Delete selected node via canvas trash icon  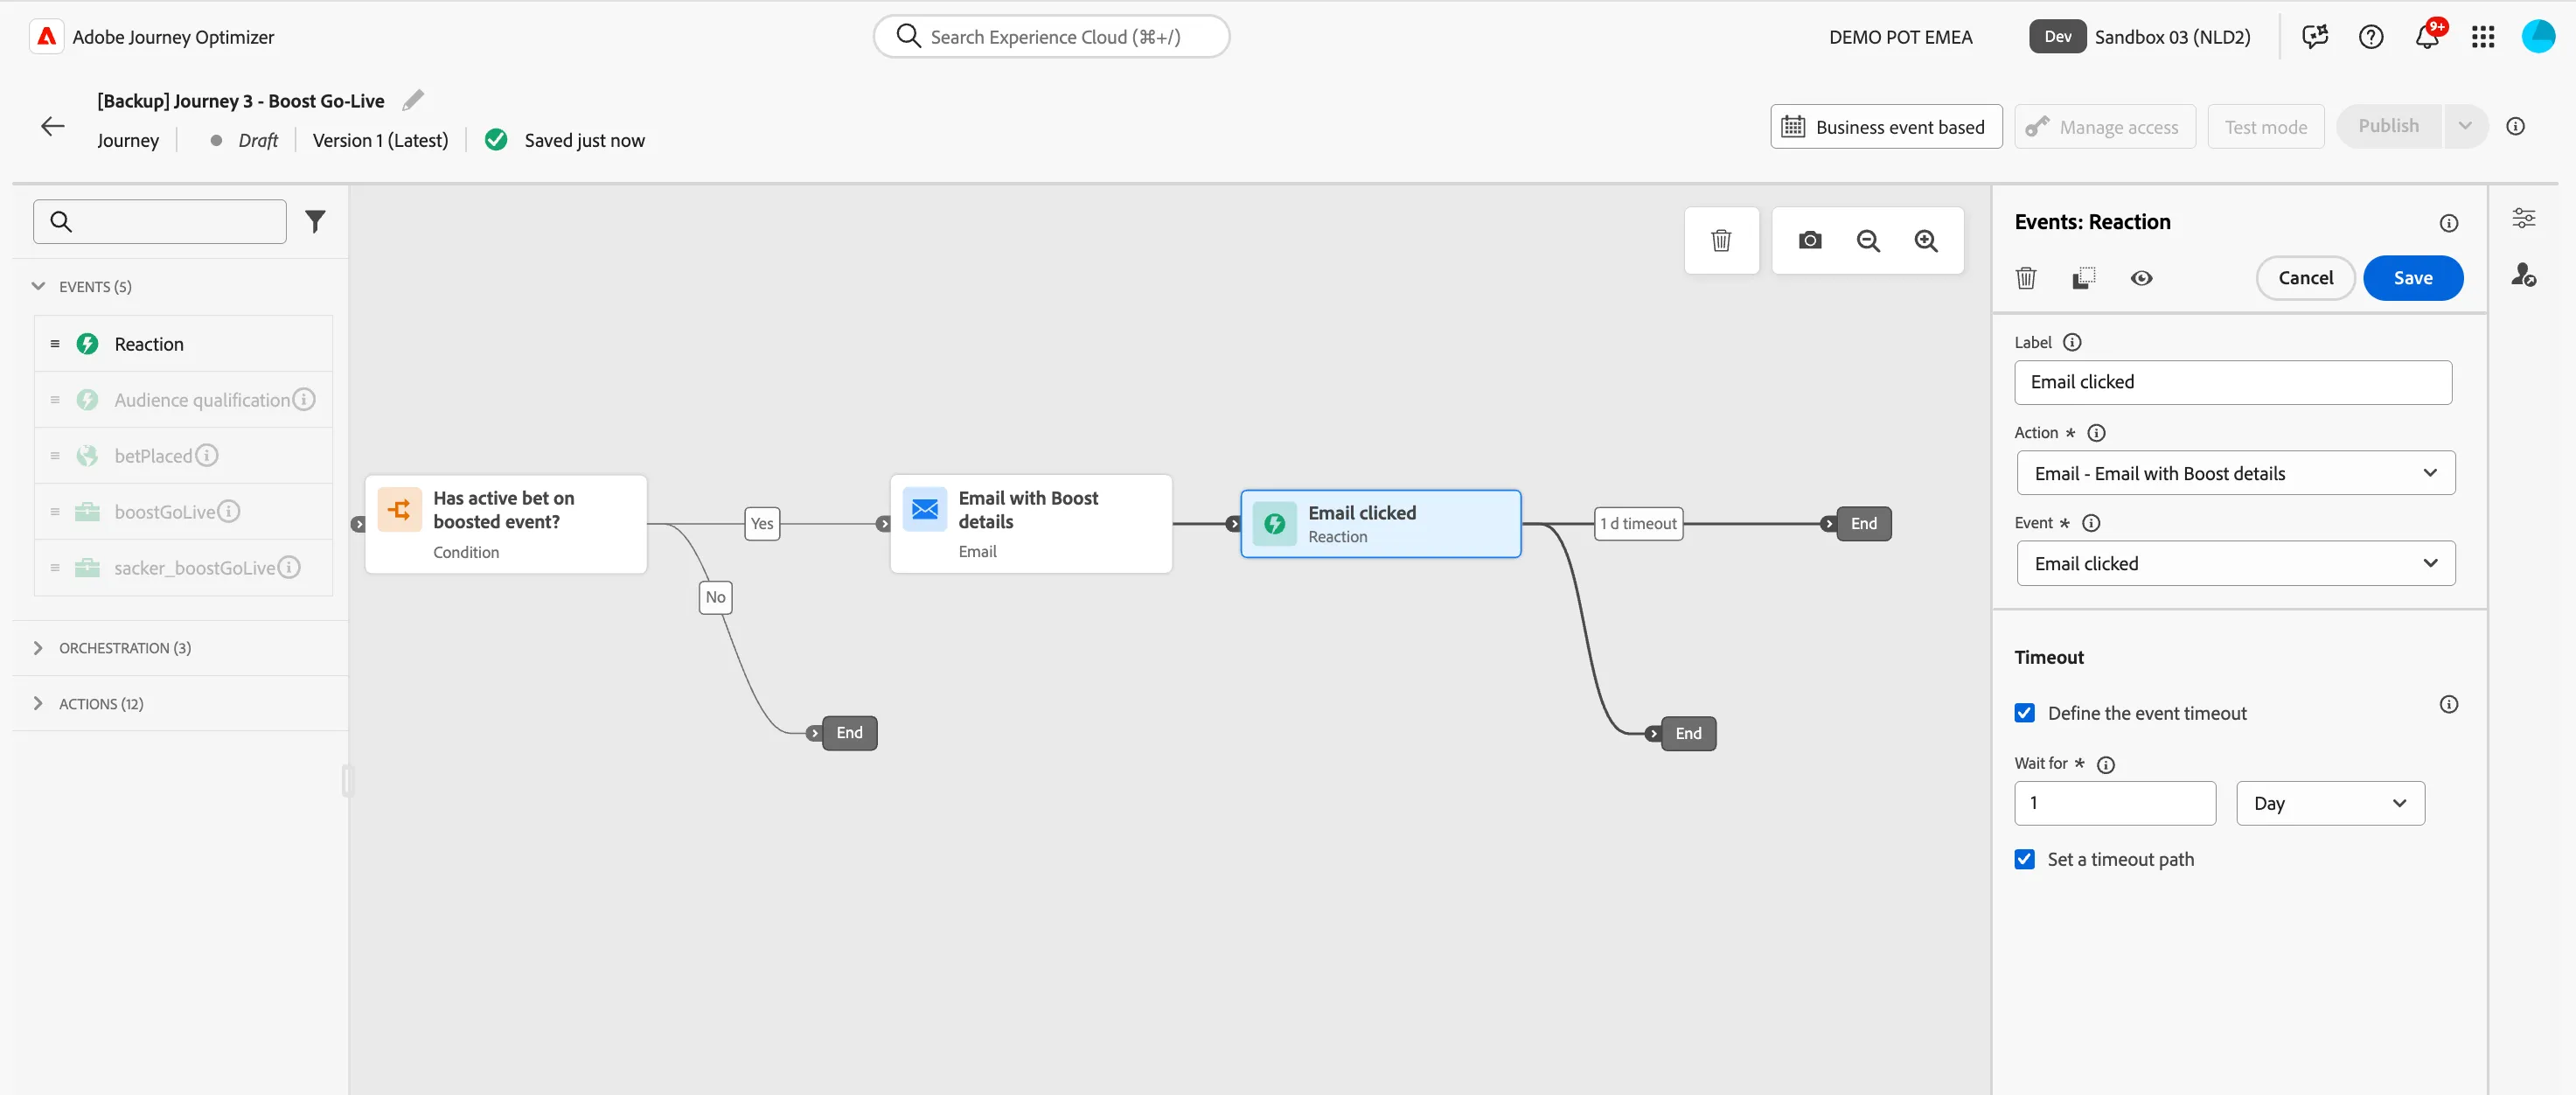[1721, 240]
